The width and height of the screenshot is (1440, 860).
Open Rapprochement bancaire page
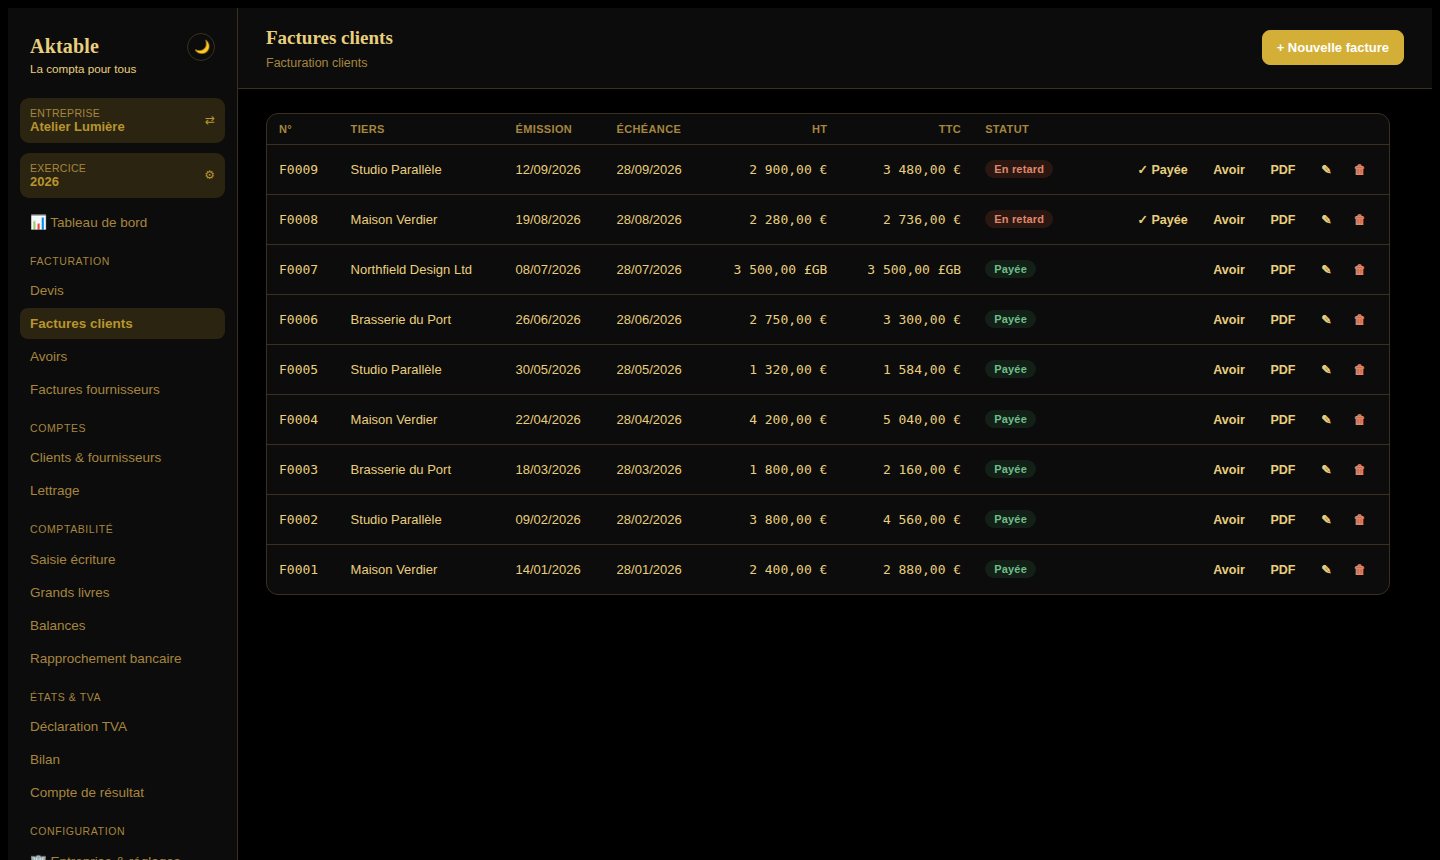122,658
